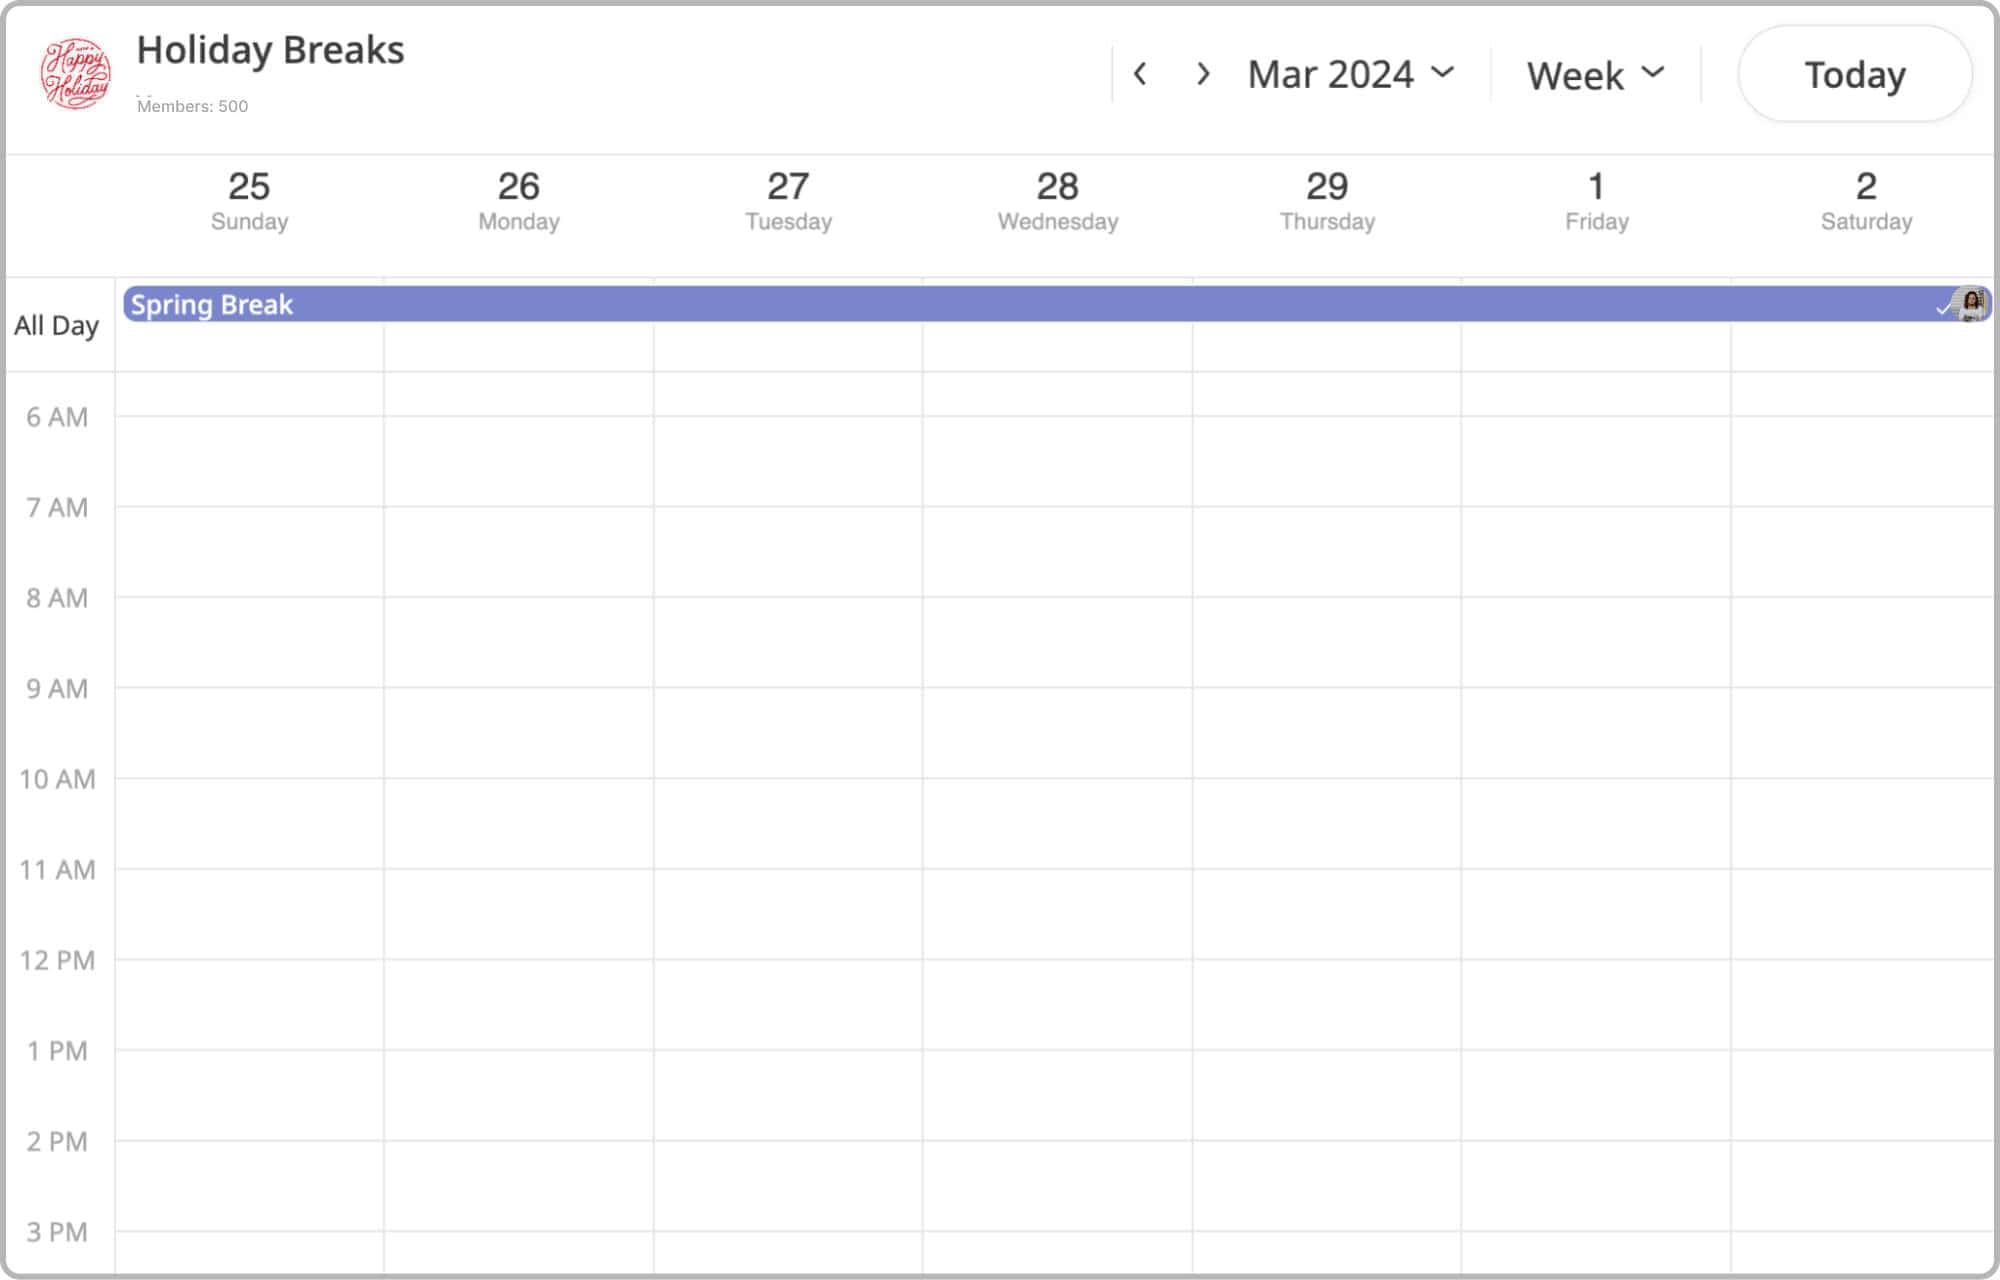
Task: Jump to today with the Today button
Action: coord(1855,74)
